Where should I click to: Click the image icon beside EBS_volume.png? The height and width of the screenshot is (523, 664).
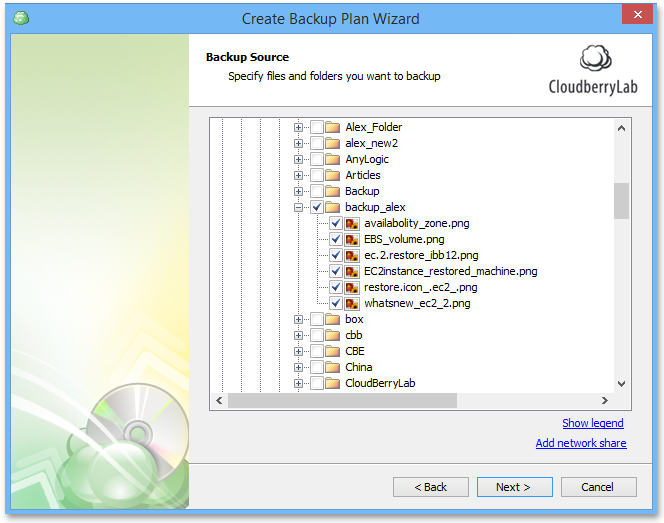pyautogui.click(x=352, y=239)
